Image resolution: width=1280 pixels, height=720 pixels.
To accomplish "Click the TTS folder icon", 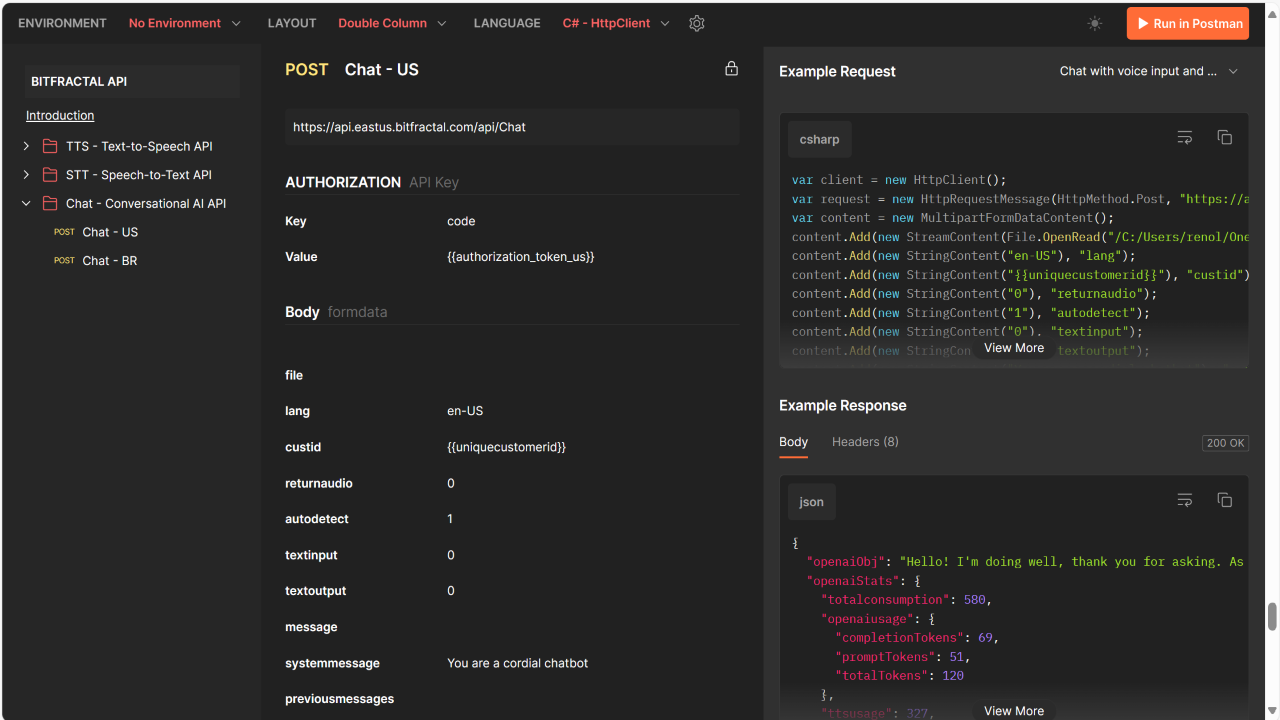I will point(50,146).
